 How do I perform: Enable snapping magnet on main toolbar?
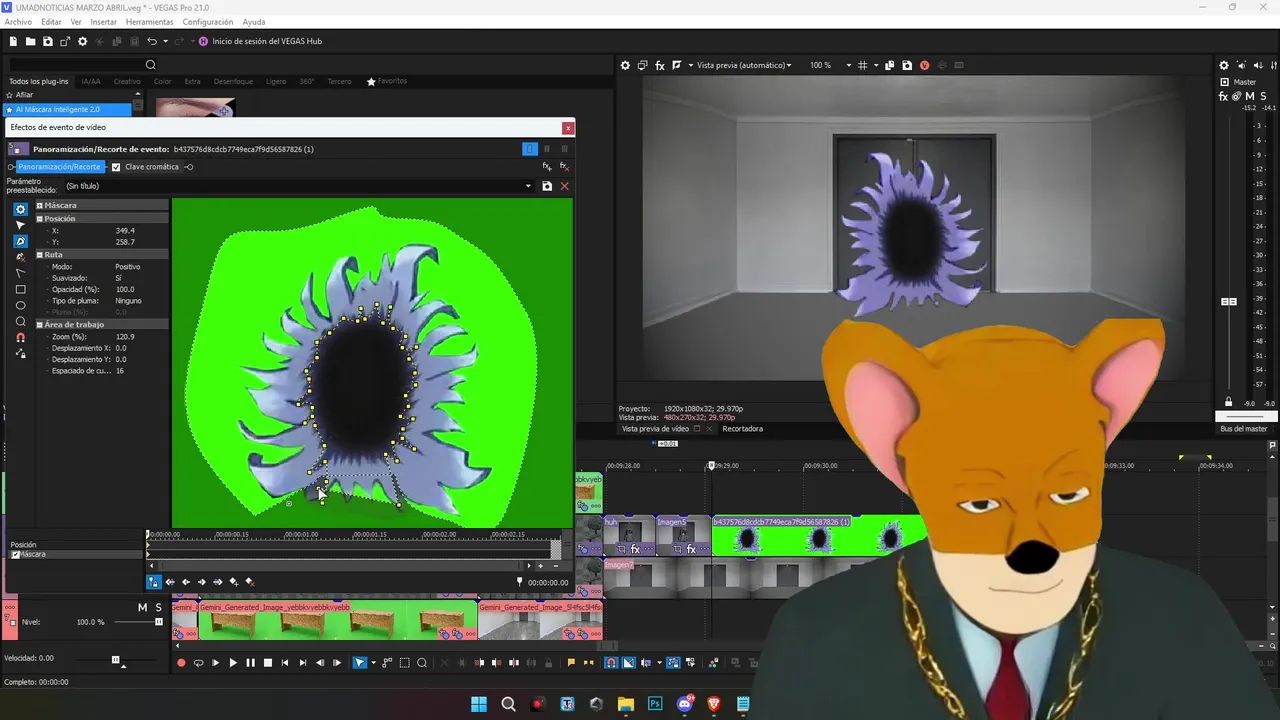click(611, 662)
